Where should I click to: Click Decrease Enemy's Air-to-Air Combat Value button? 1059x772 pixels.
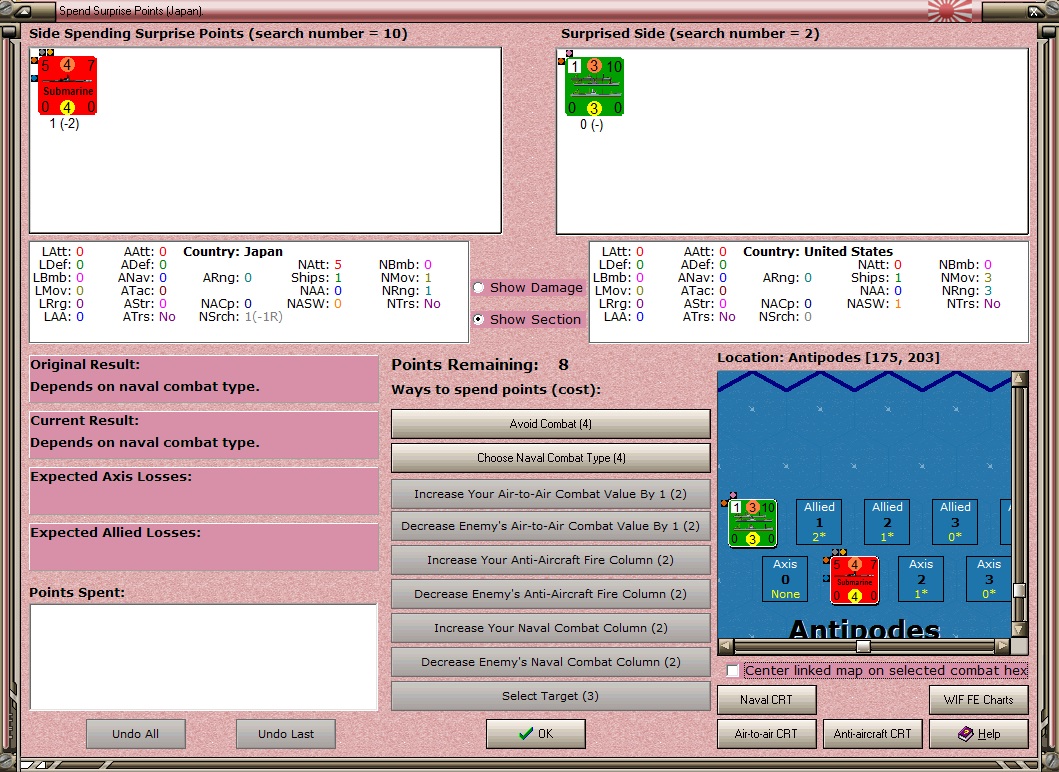tap(550, 526)
